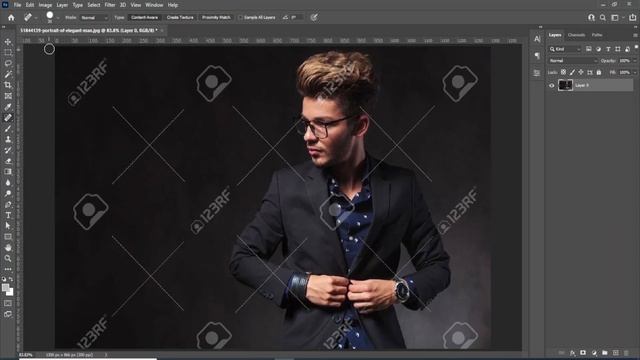Viewport: 640px width, 360px height.
Task: Open the Opacity slider dropdown
Action: (x=635, y=61)
